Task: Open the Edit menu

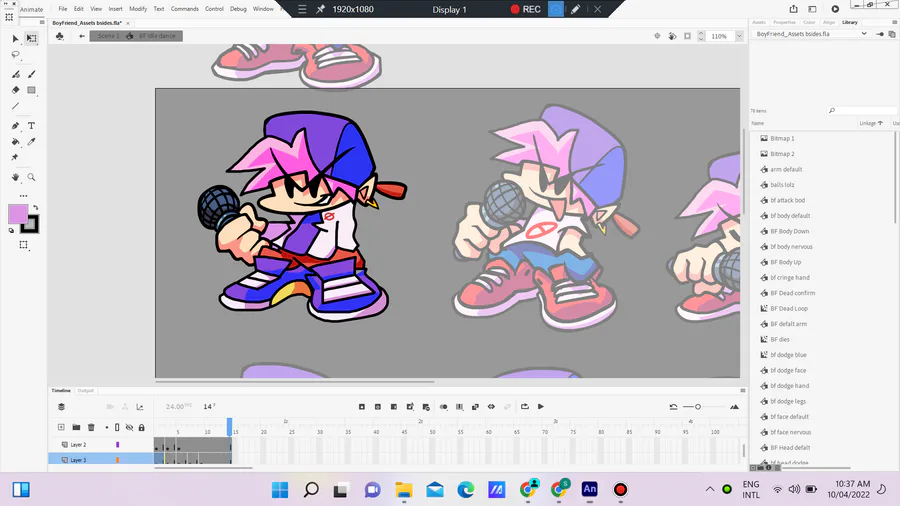Action: point(79,9)
